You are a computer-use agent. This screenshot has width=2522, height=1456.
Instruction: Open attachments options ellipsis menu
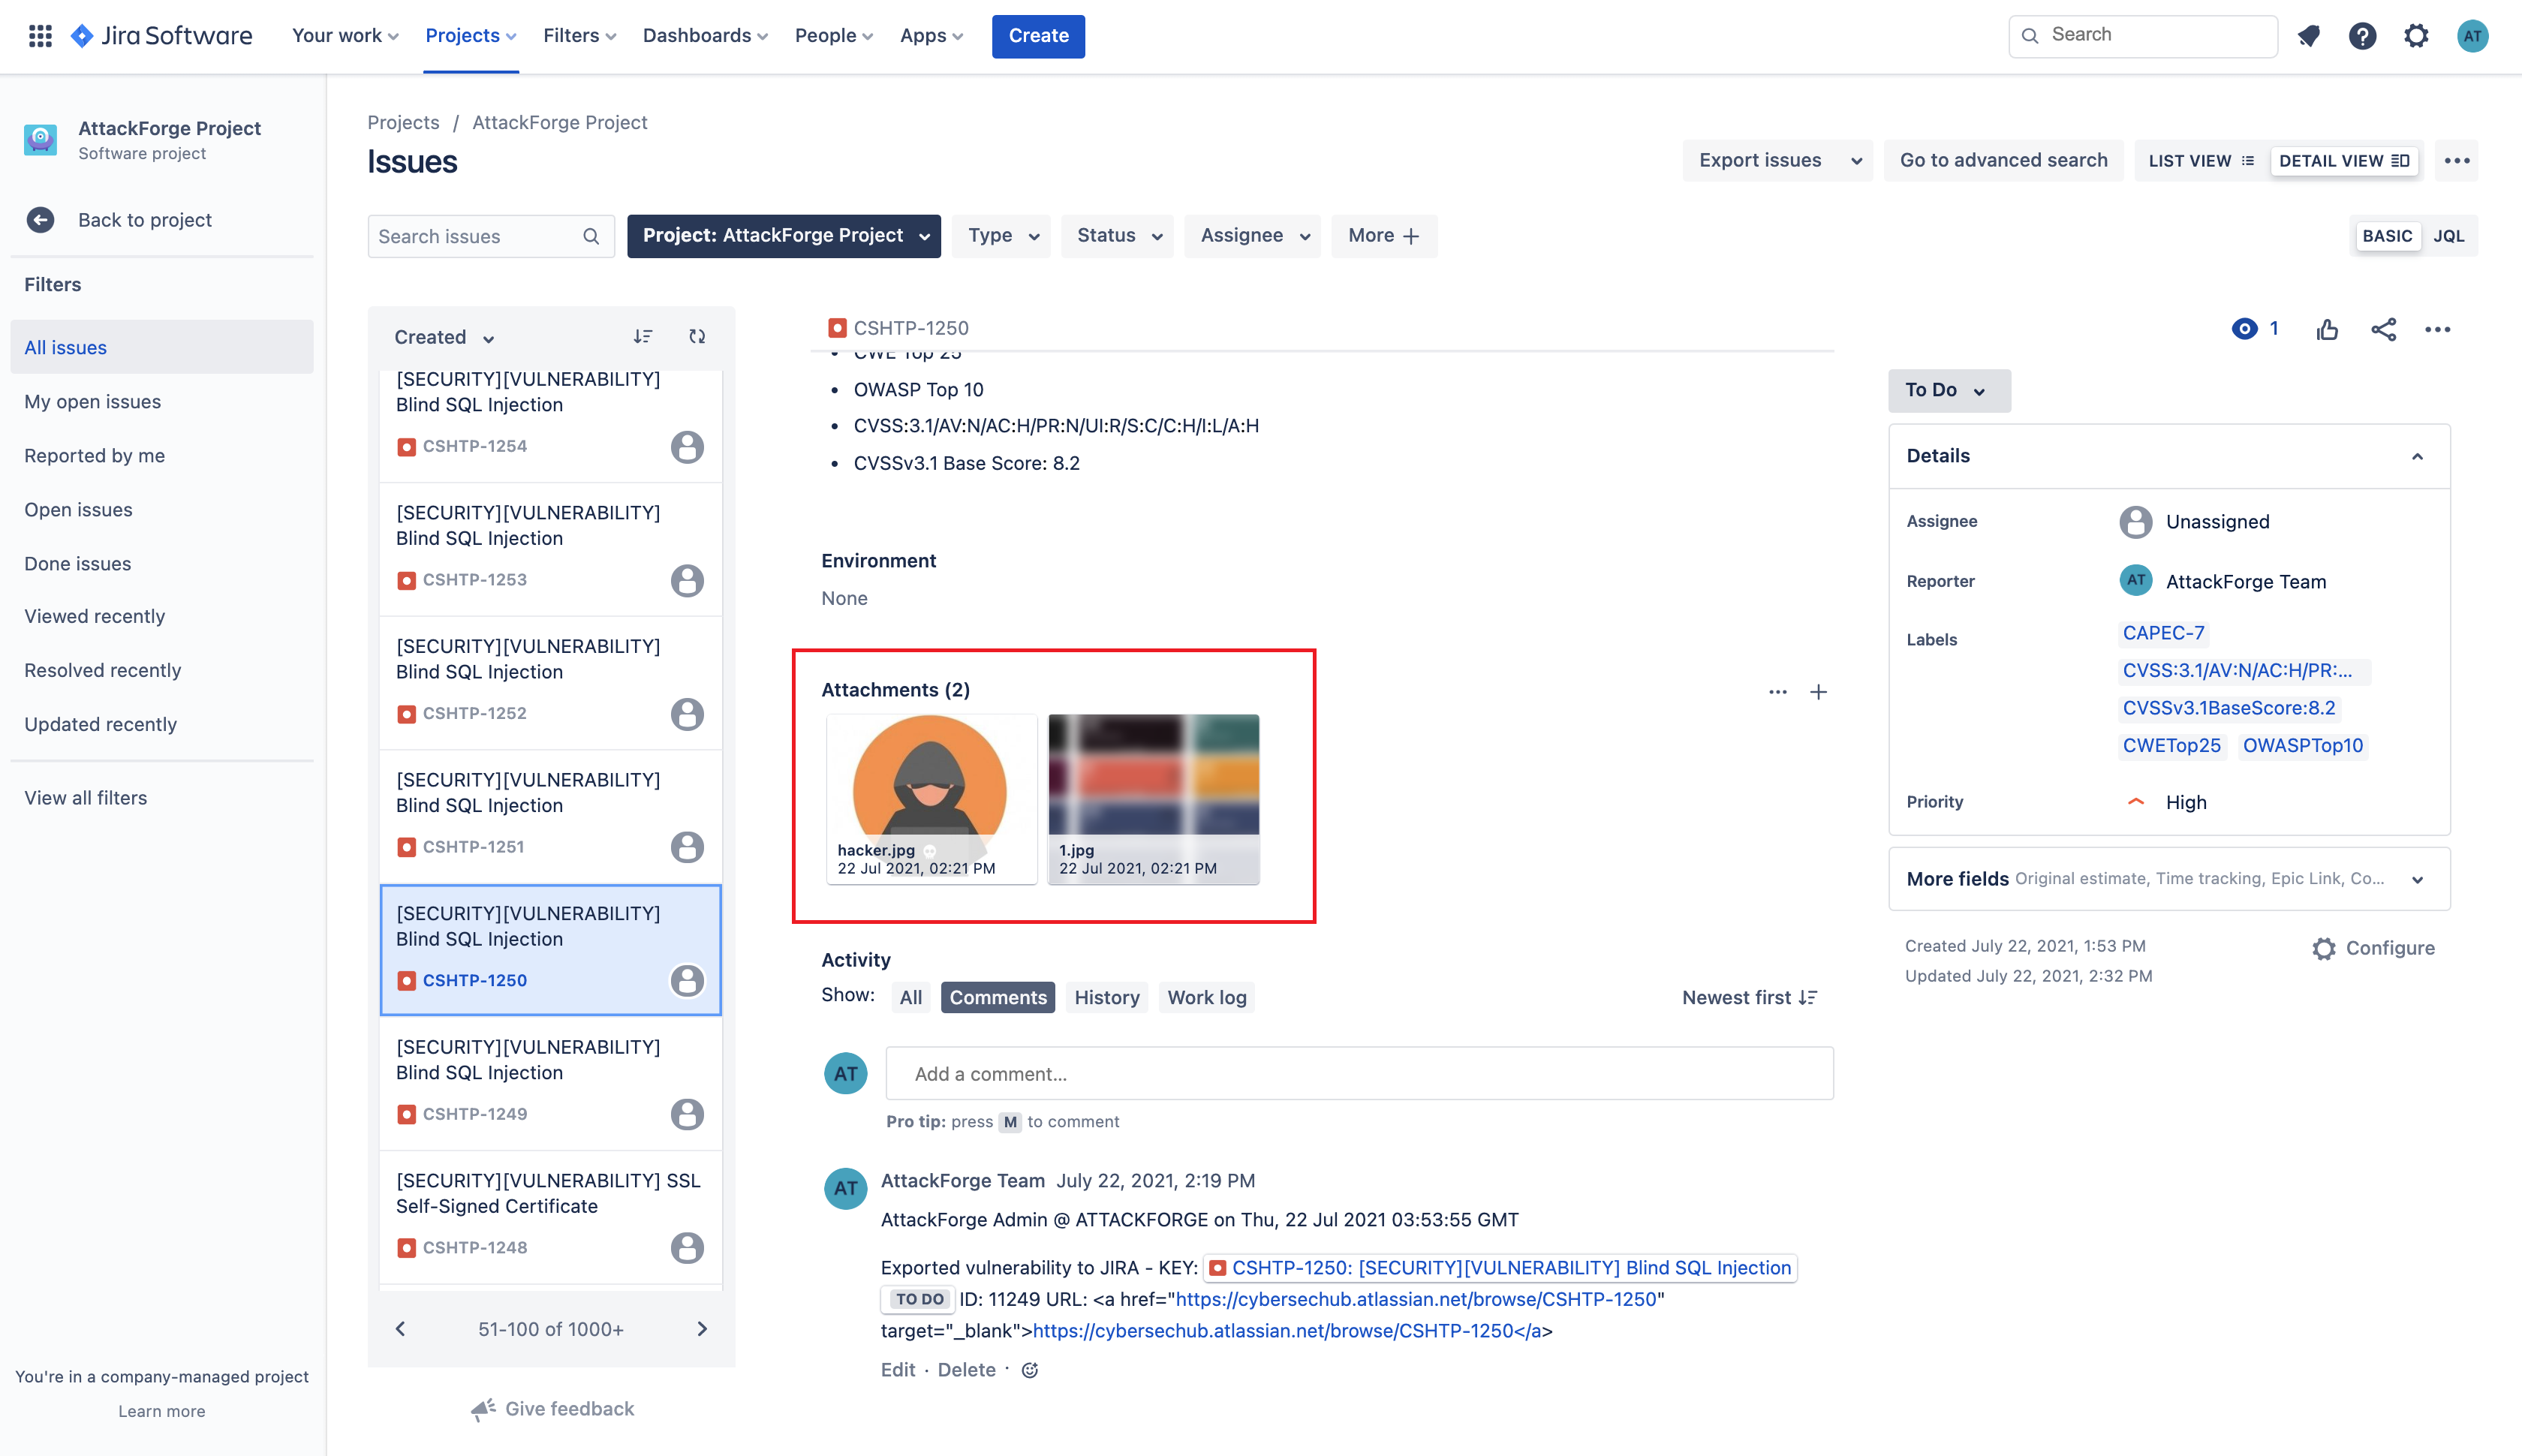(1777, 692)
